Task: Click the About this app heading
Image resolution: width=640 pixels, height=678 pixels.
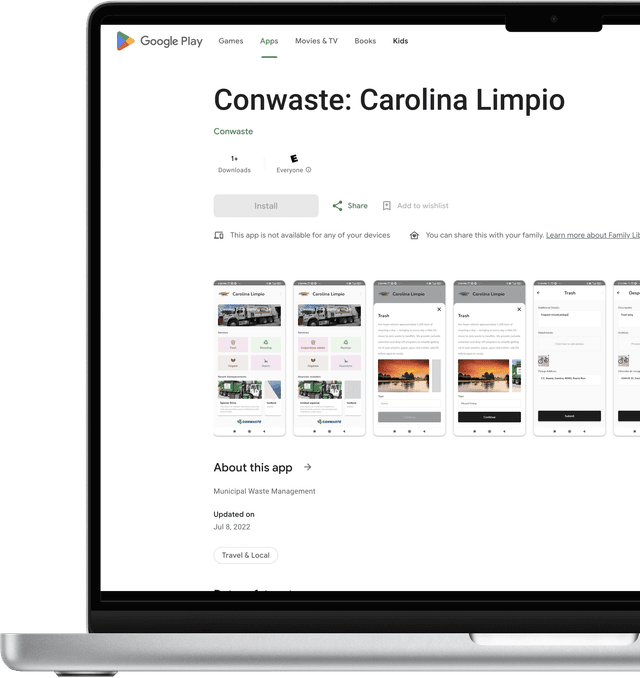Action: click(x=253, y=467)
